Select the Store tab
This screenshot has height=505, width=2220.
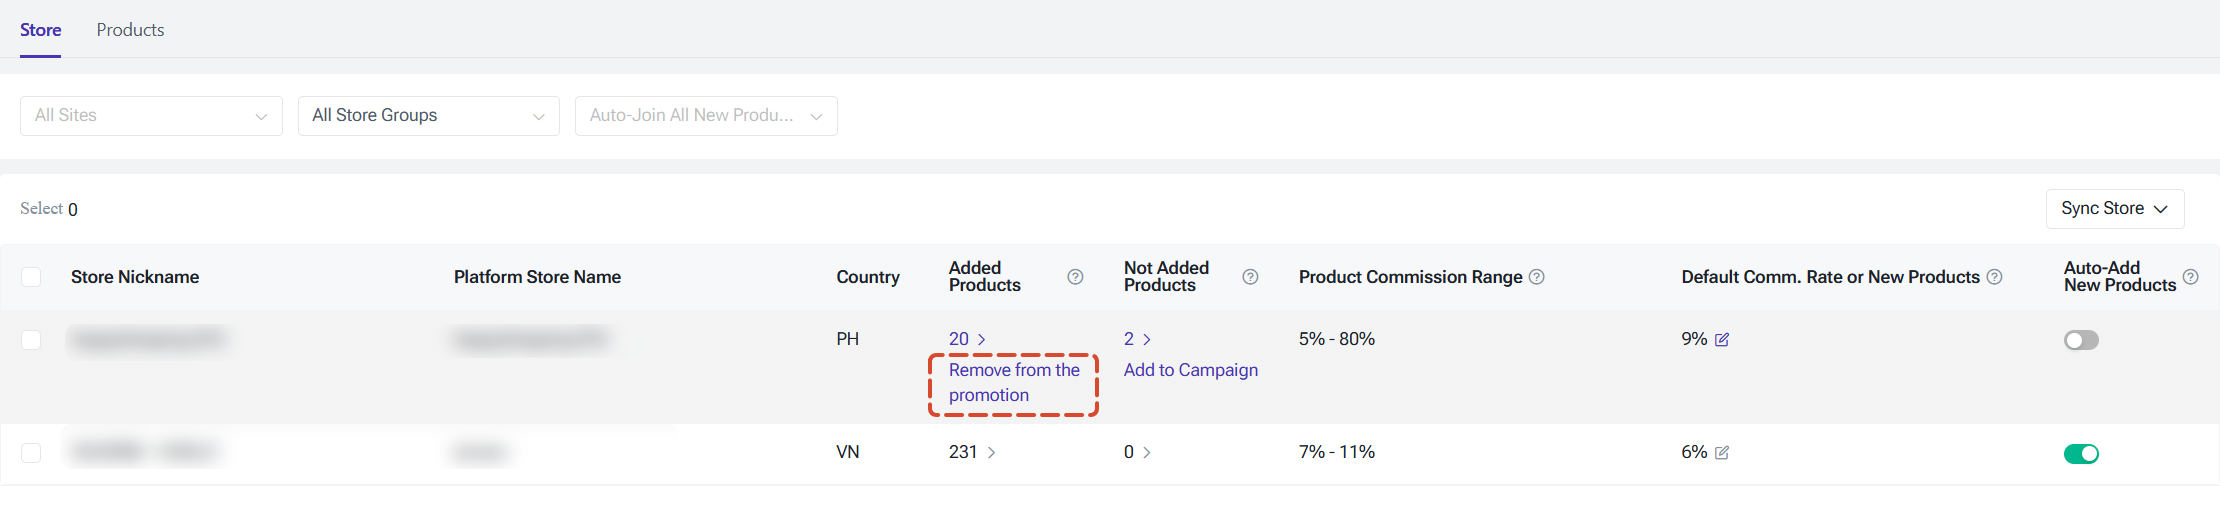tap(41, 30)
